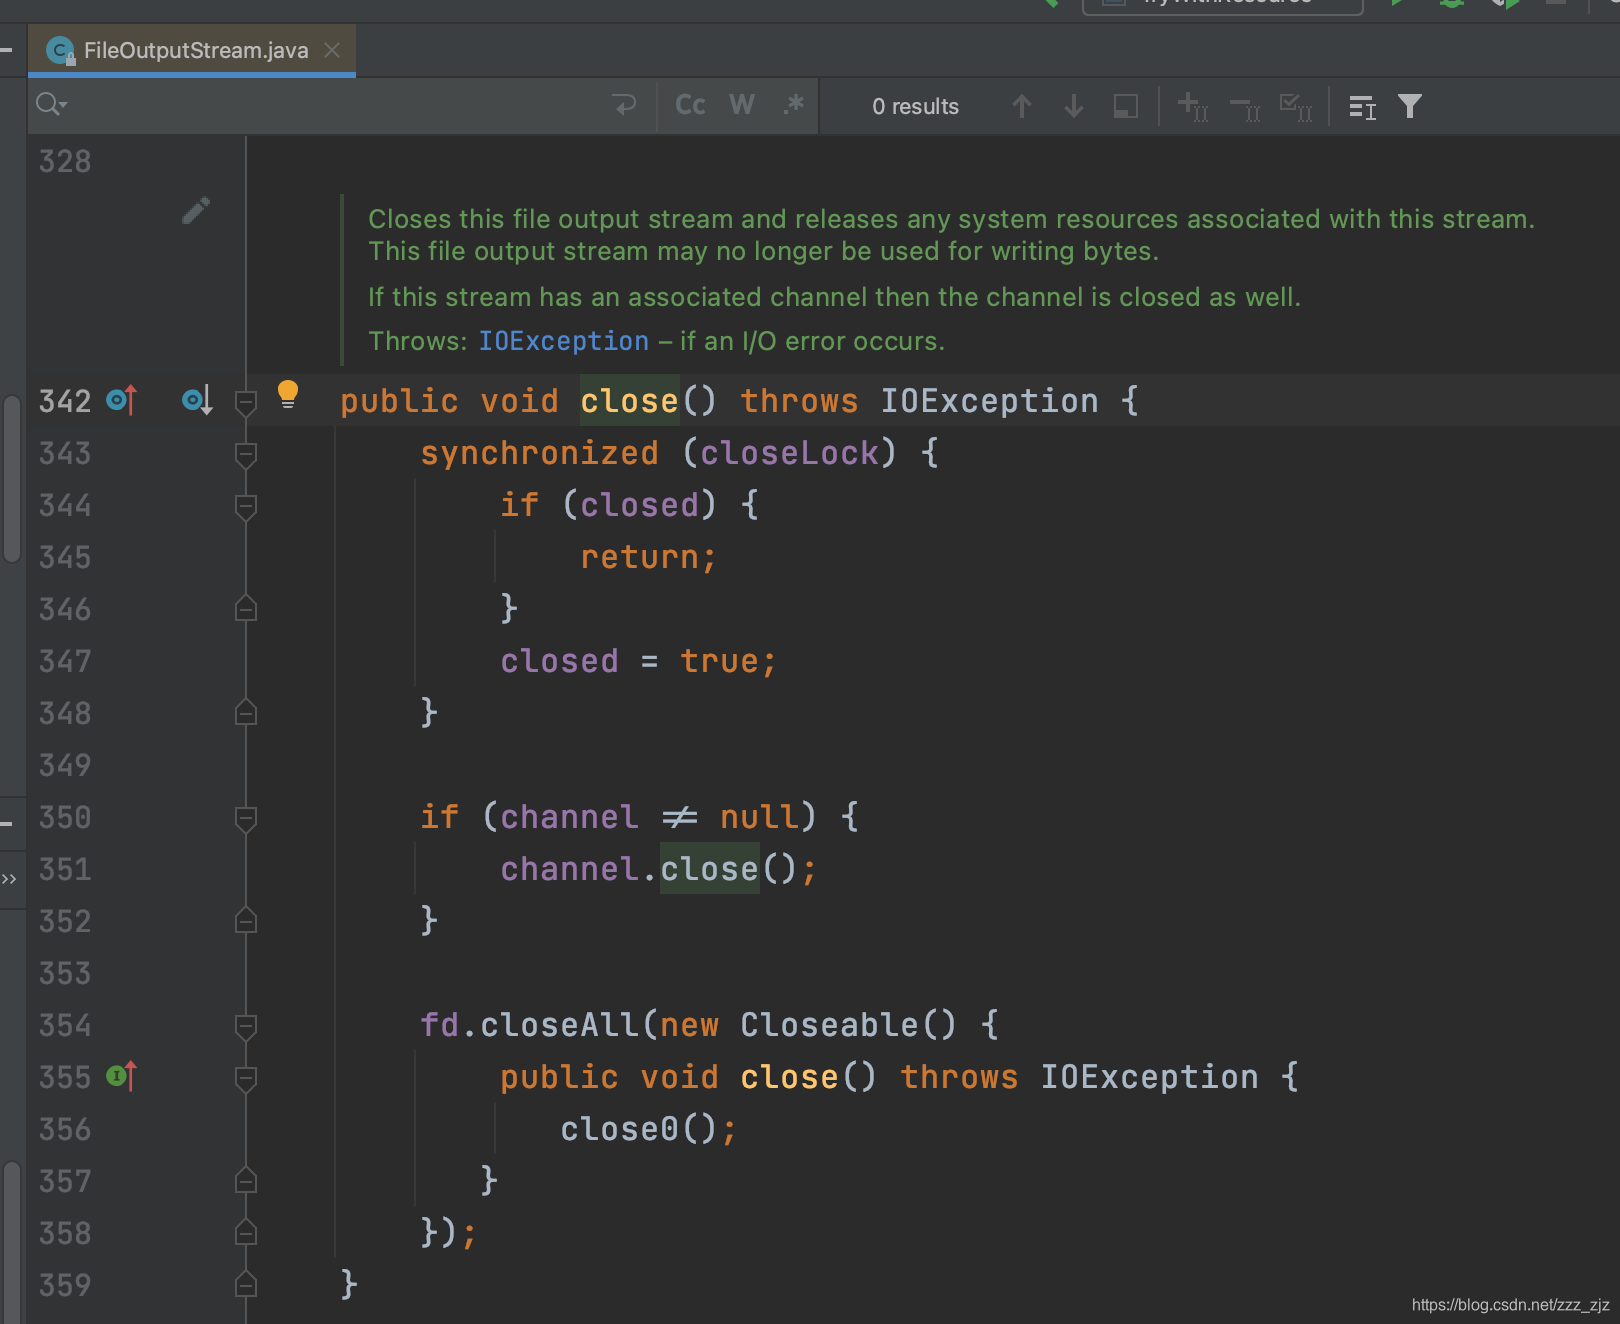
Task: Click the close method name on line 342
Action: click(x=630, y=401)
